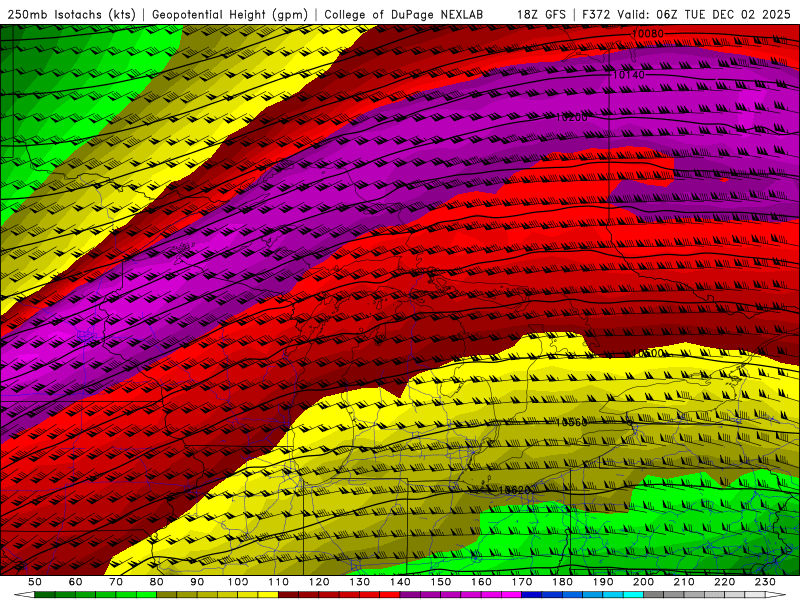Click the 10560 height contour label
800x600 pixels.
tap(571, 422)
